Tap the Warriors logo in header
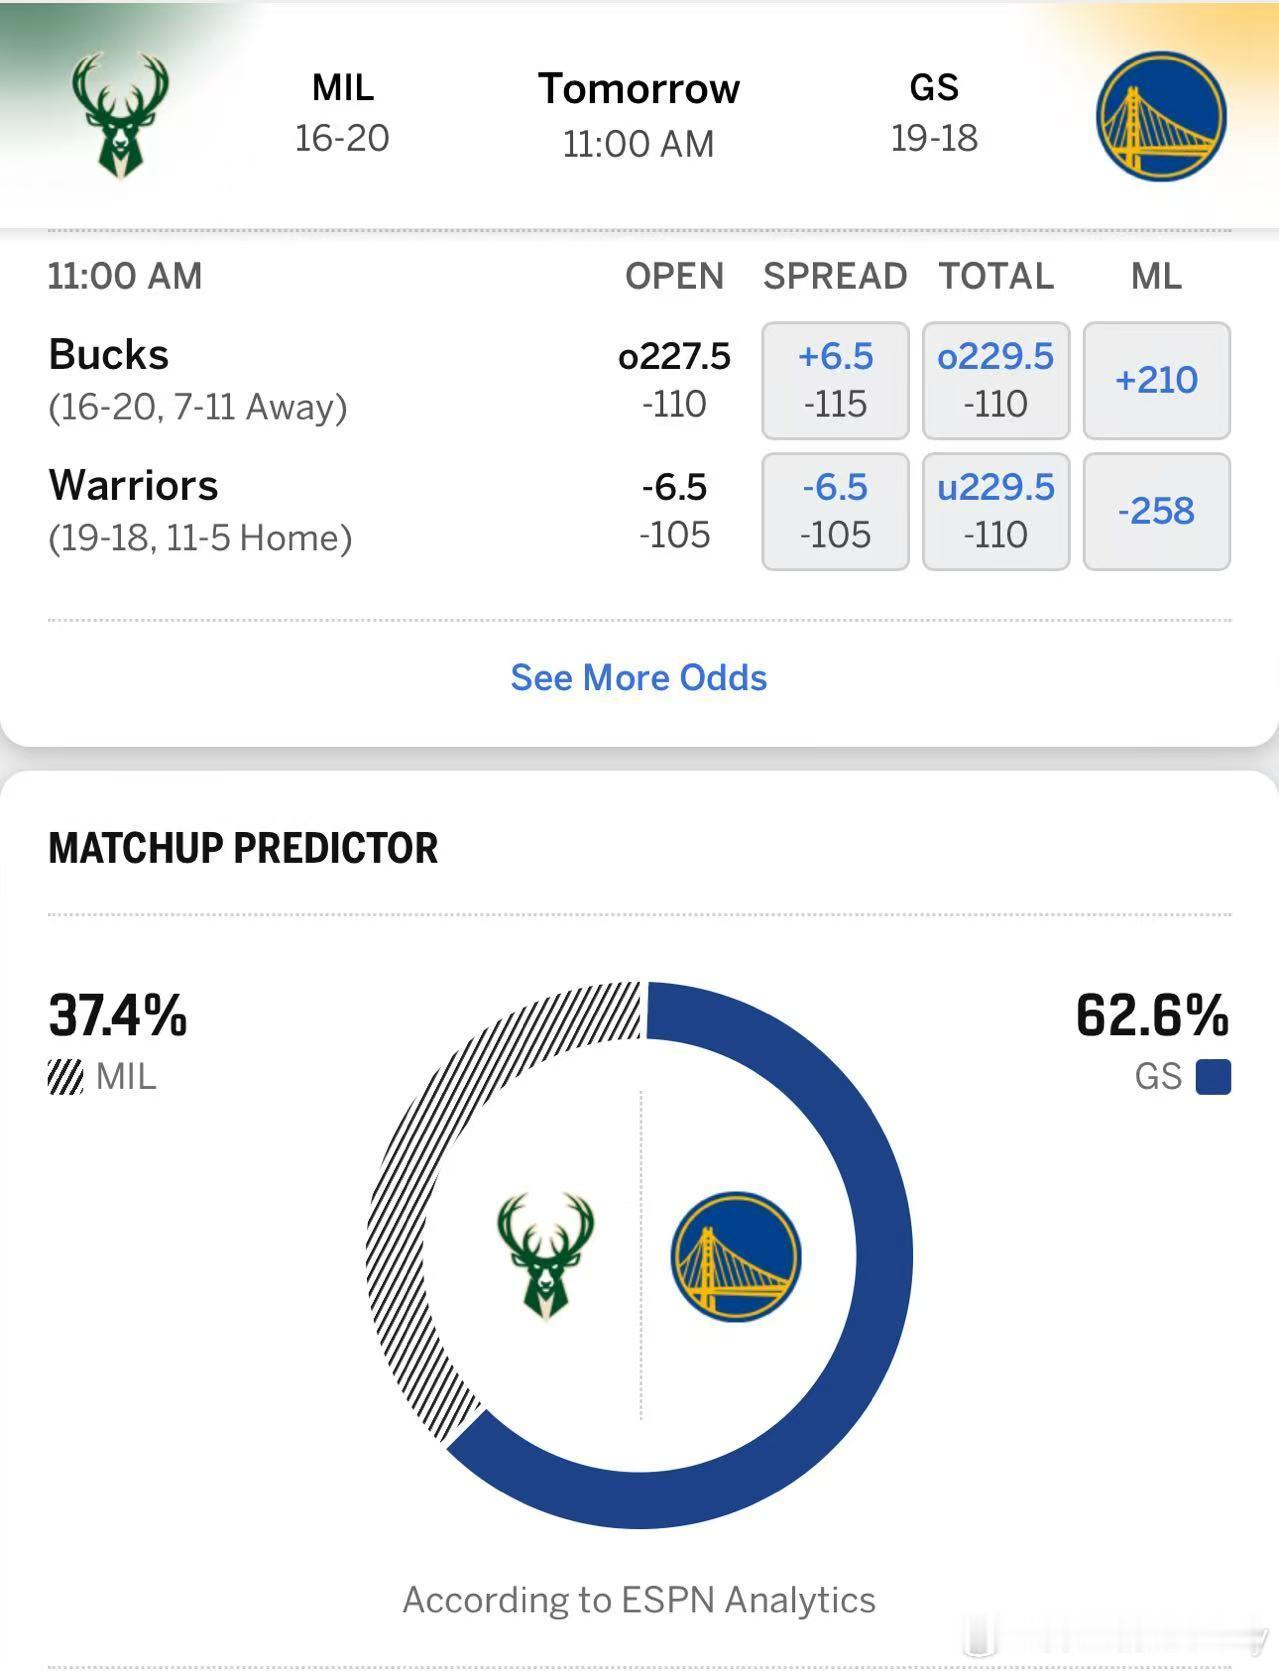This screenshot has width=1279, height=1671. 1160,117
